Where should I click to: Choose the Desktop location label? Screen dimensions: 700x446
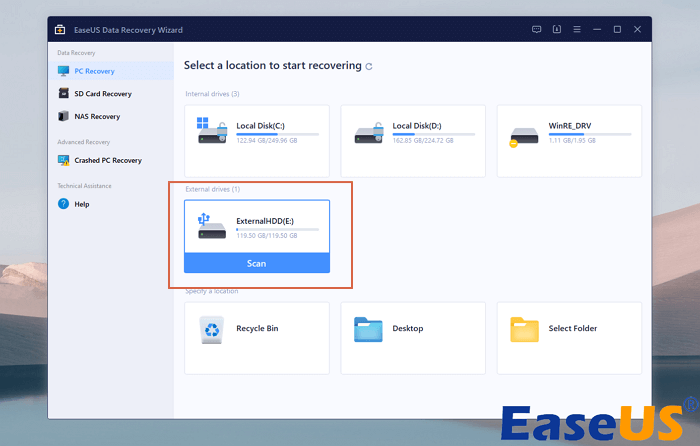(408, 329)
